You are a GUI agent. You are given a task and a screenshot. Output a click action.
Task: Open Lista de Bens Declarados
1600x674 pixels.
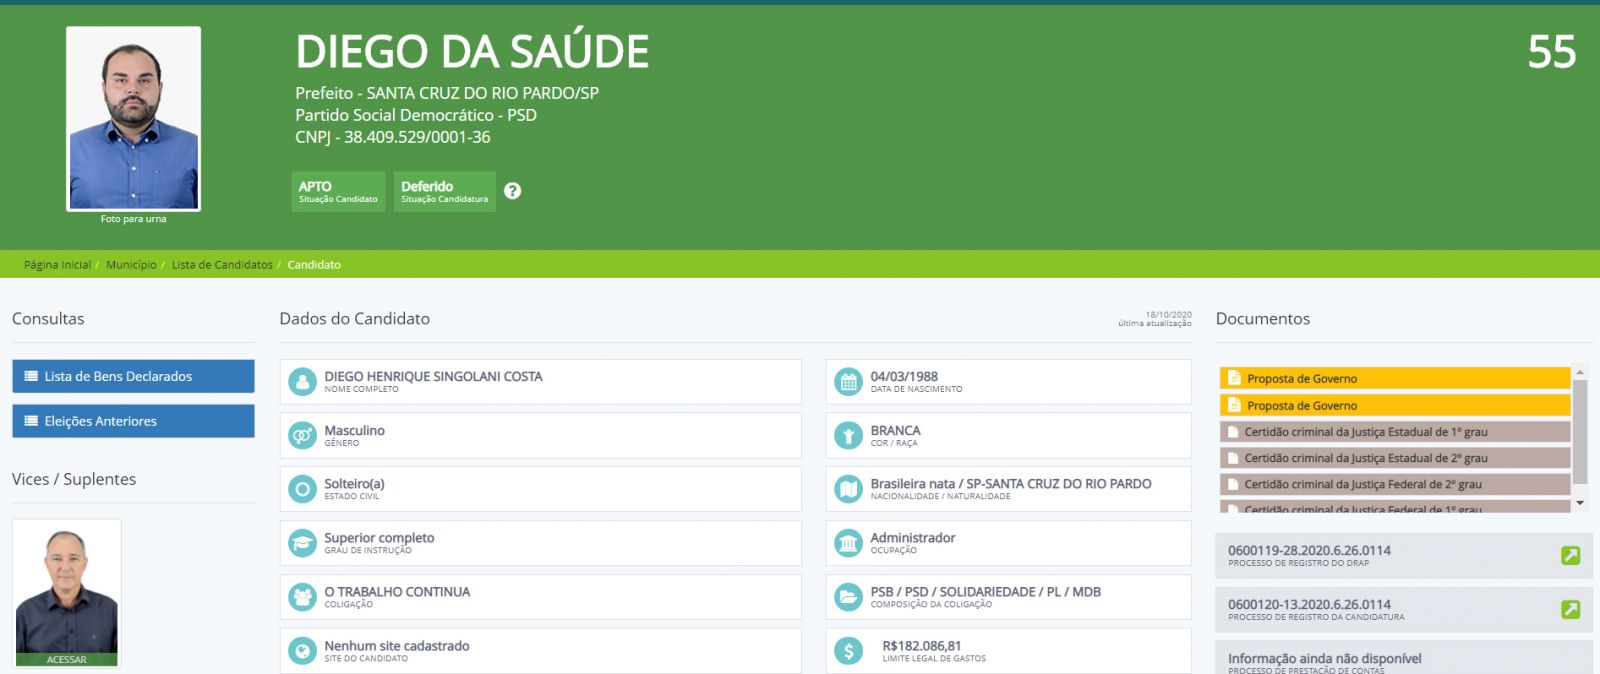tap(133, 377)
